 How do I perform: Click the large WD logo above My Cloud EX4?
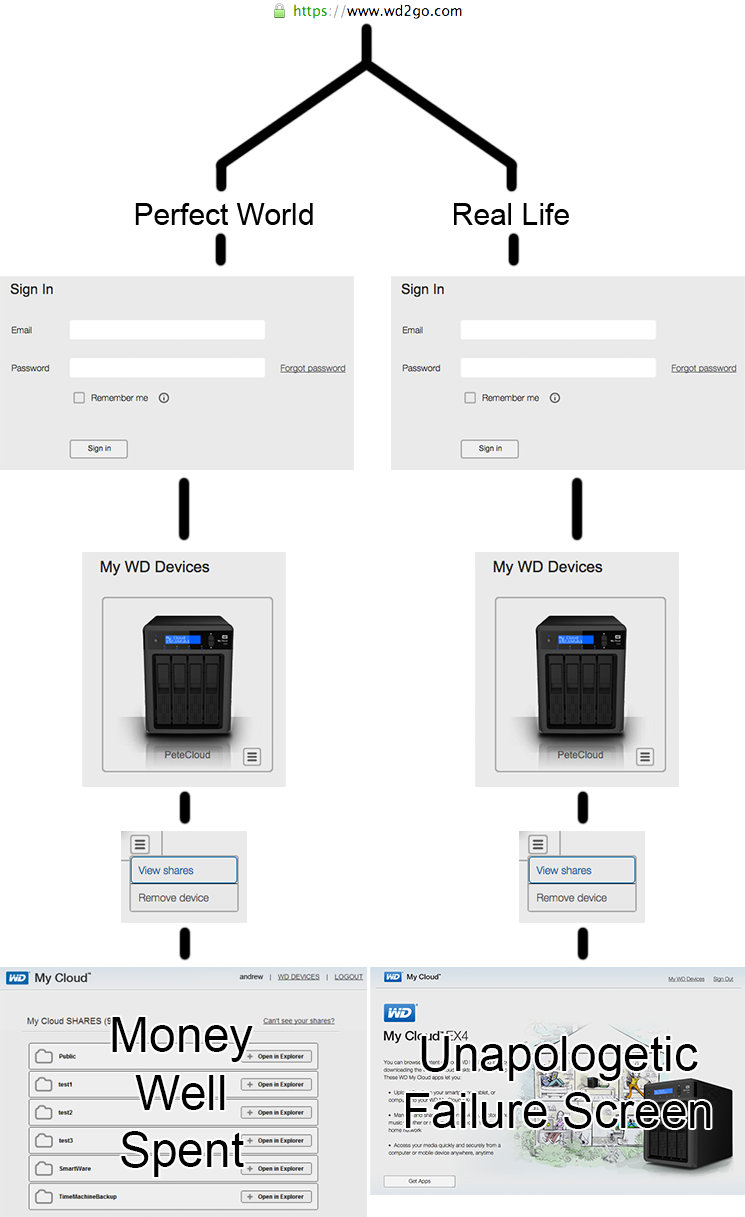[400, 1013]
